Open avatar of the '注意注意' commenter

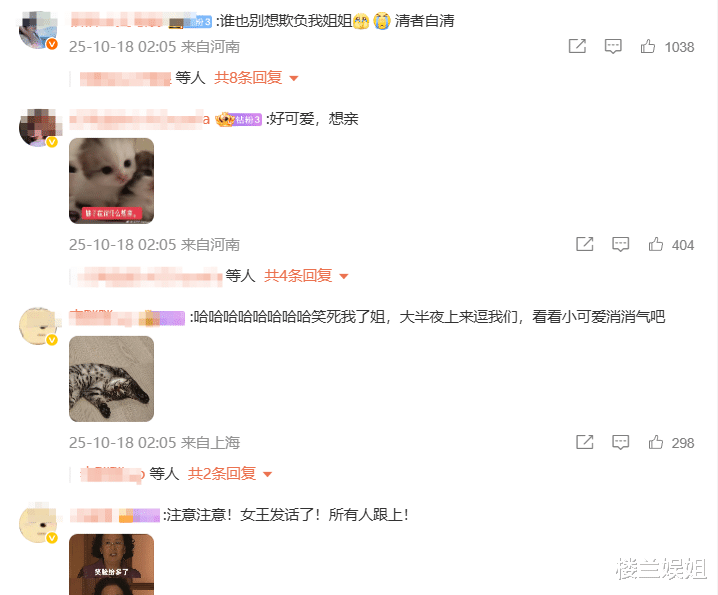point(38,524)
